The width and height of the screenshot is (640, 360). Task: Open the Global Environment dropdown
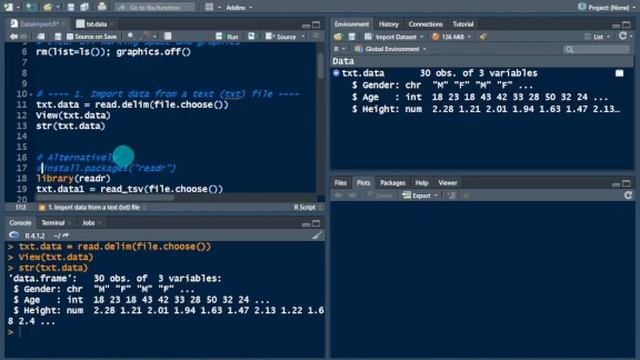point(390,49)
